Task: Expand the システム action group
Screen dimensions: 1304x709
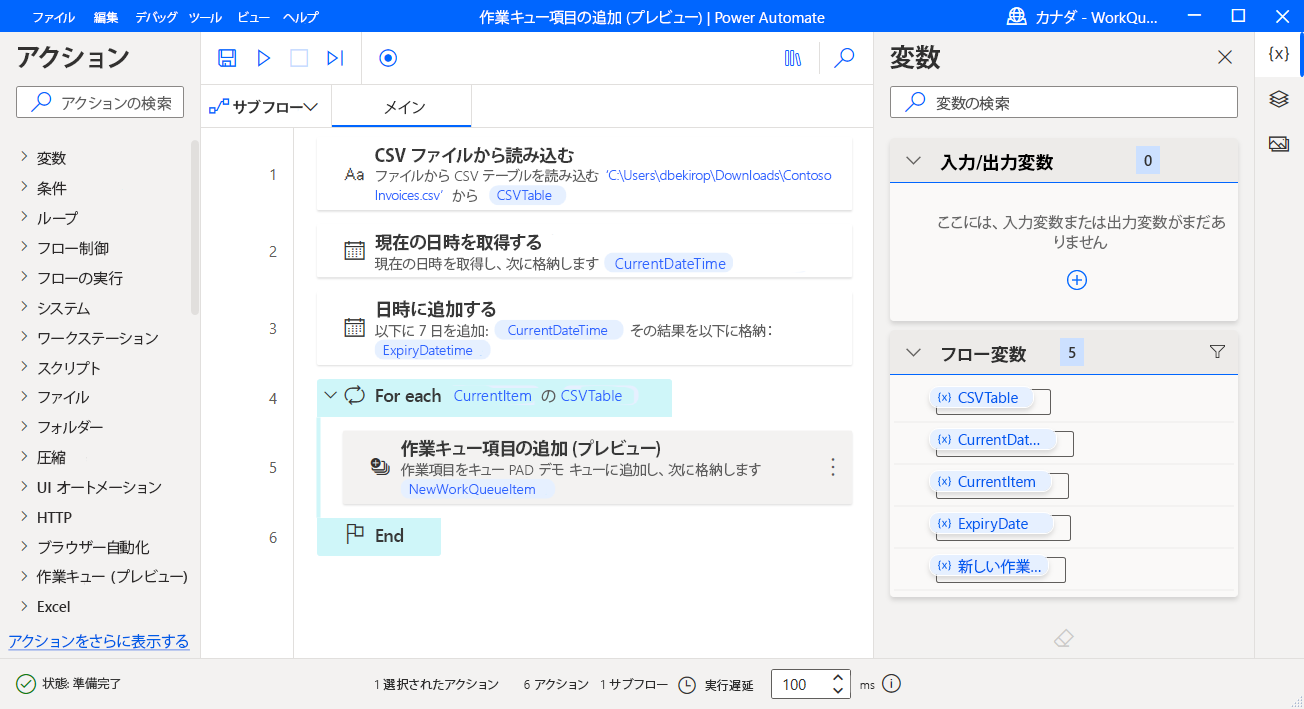Action: coord(24,307)
